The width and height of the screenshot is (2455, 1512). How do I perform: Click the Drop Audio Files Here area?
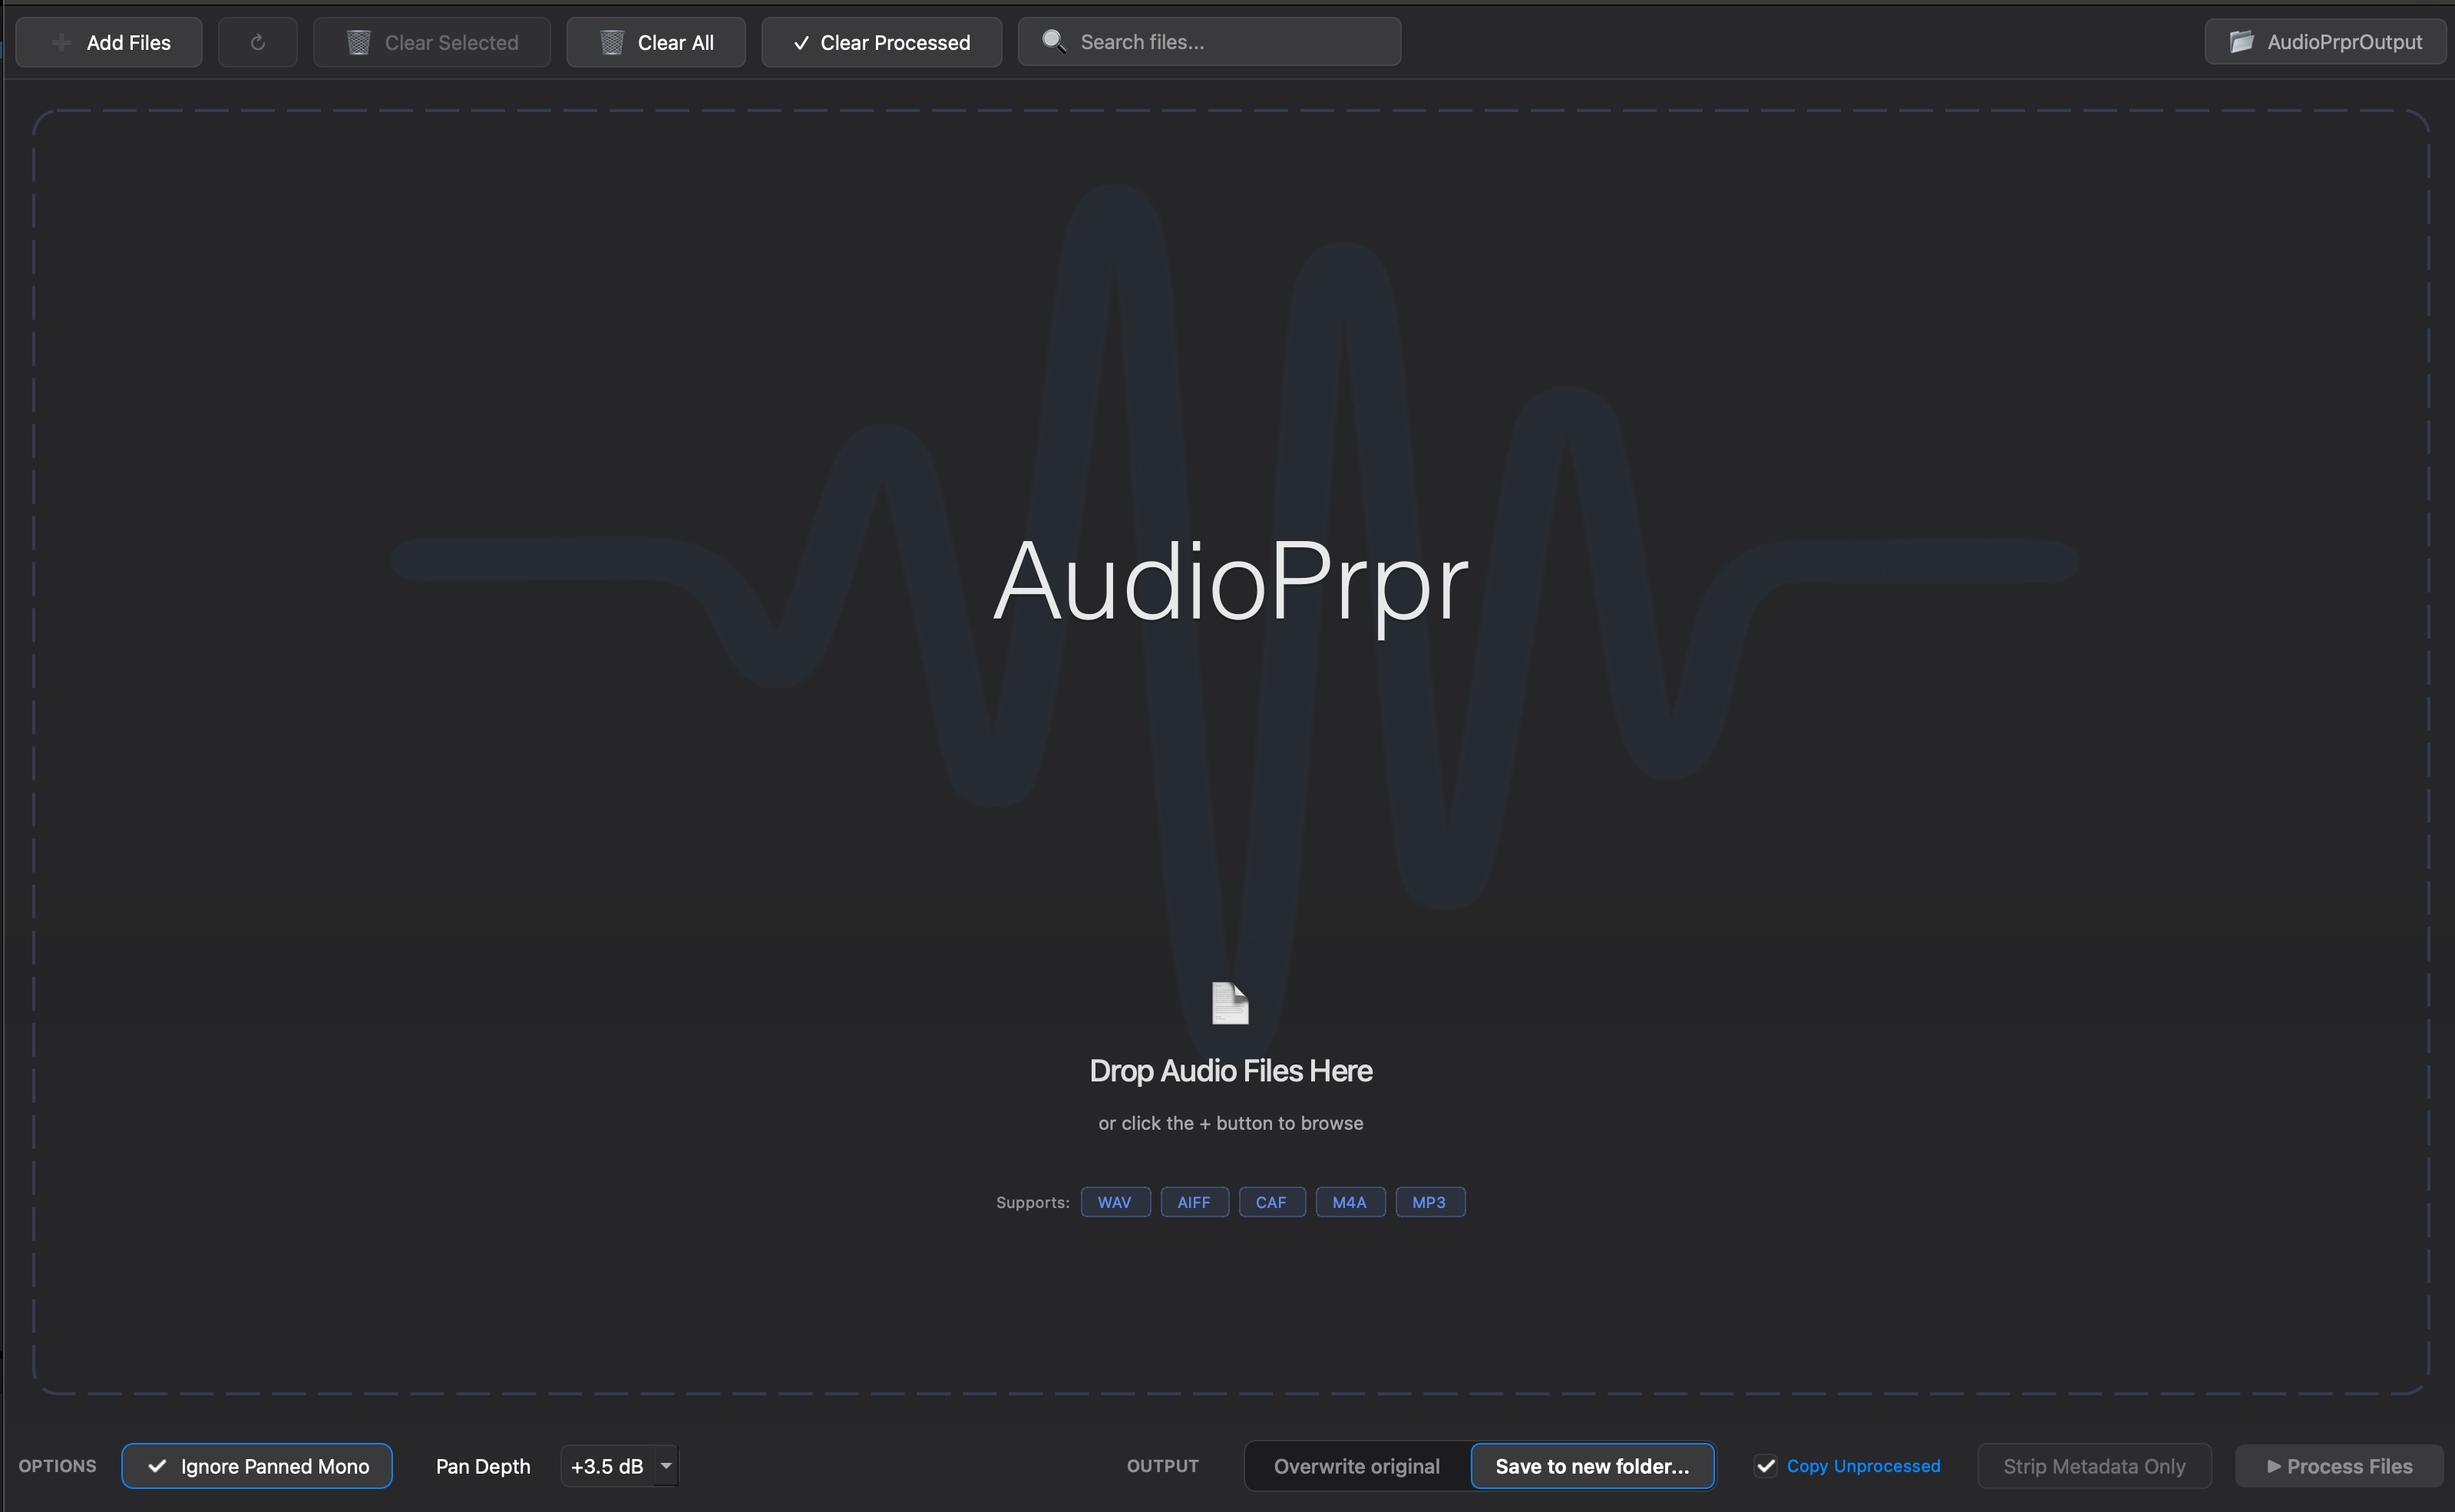1230,1070
